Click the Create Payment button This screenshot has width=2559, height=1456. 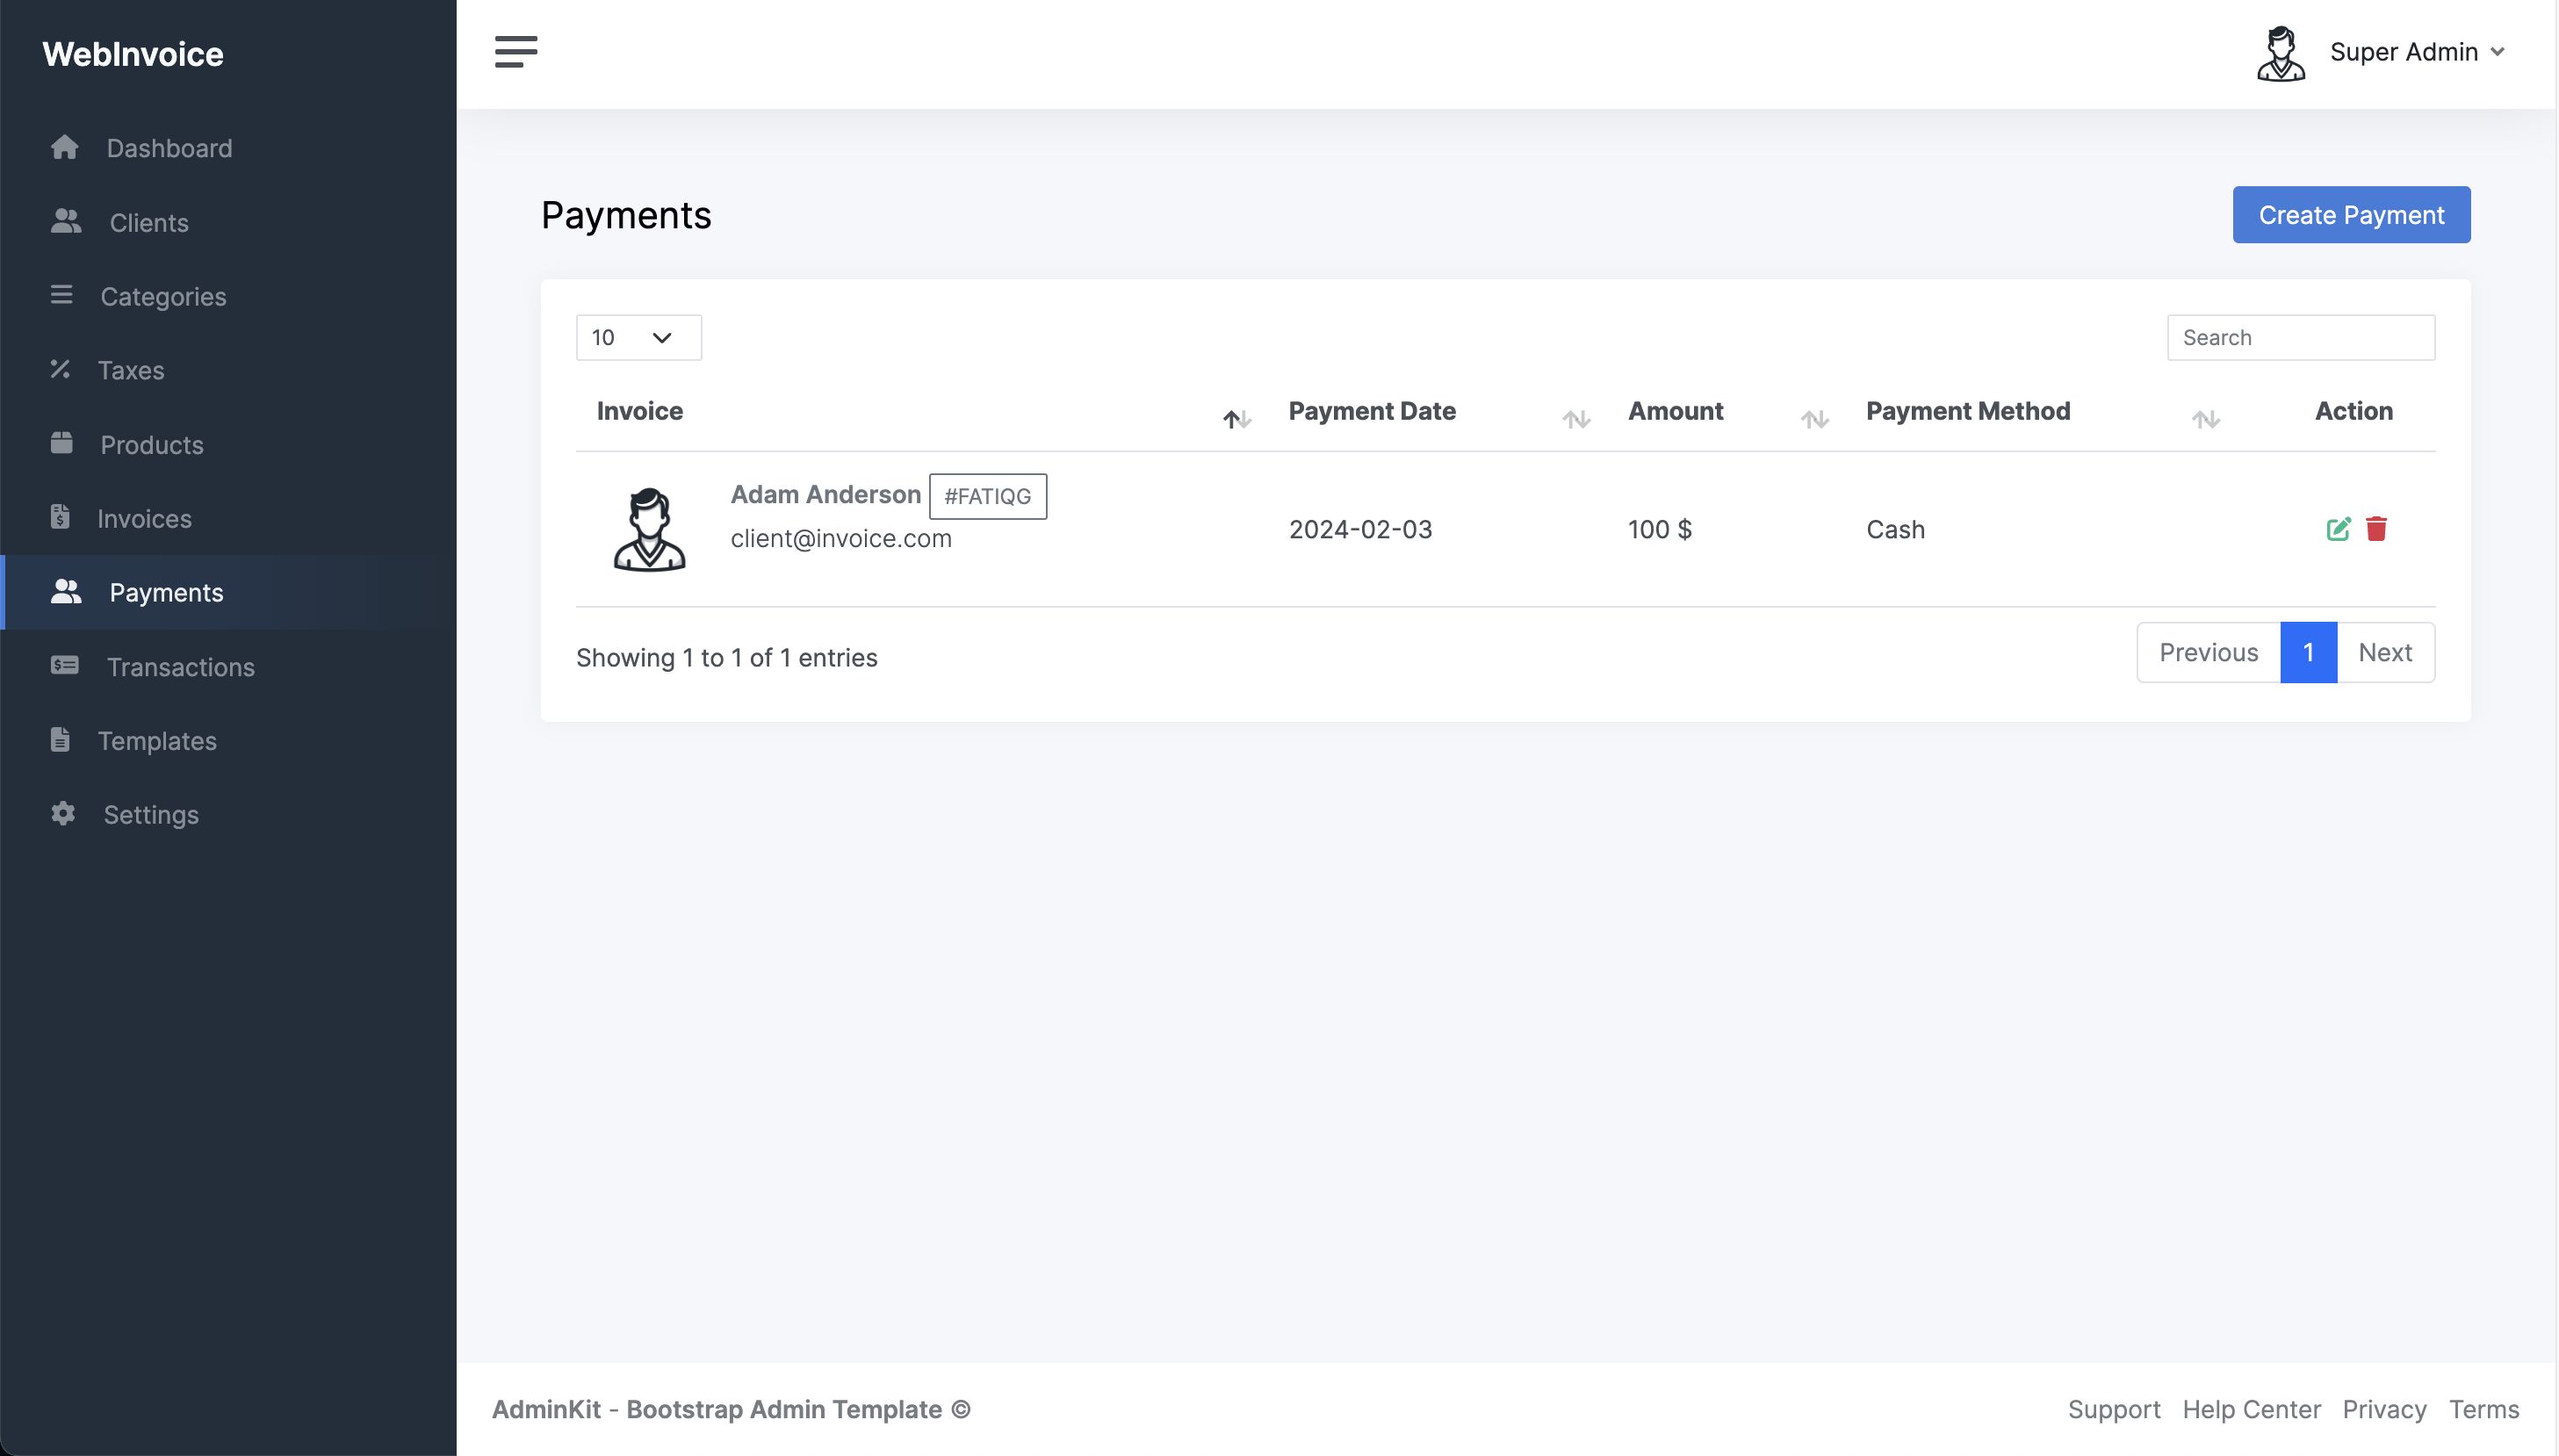[x=2350, y=215]
